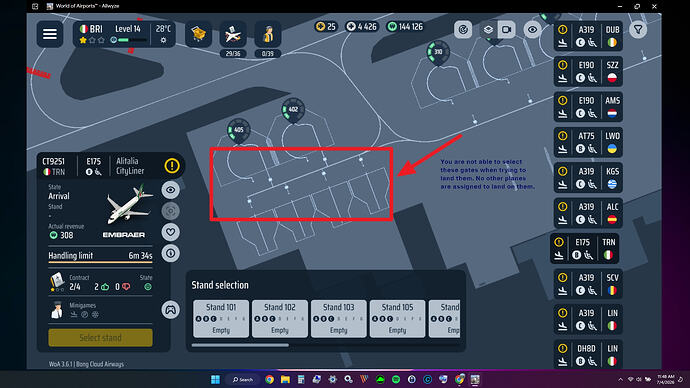Select the A319 DUB flight in list
Image resolution: width=690 pixels, height=388 pixels.
click(588, 36)
